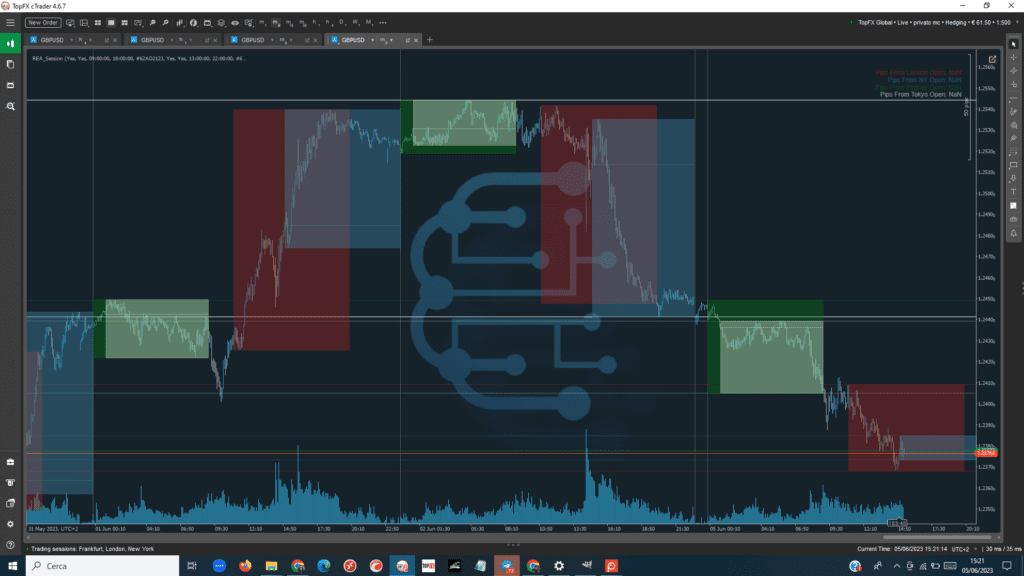This screenshot has width=1024, height=576.
Task: Select the third GBPUSD chart tab
Action: (253, 40)
